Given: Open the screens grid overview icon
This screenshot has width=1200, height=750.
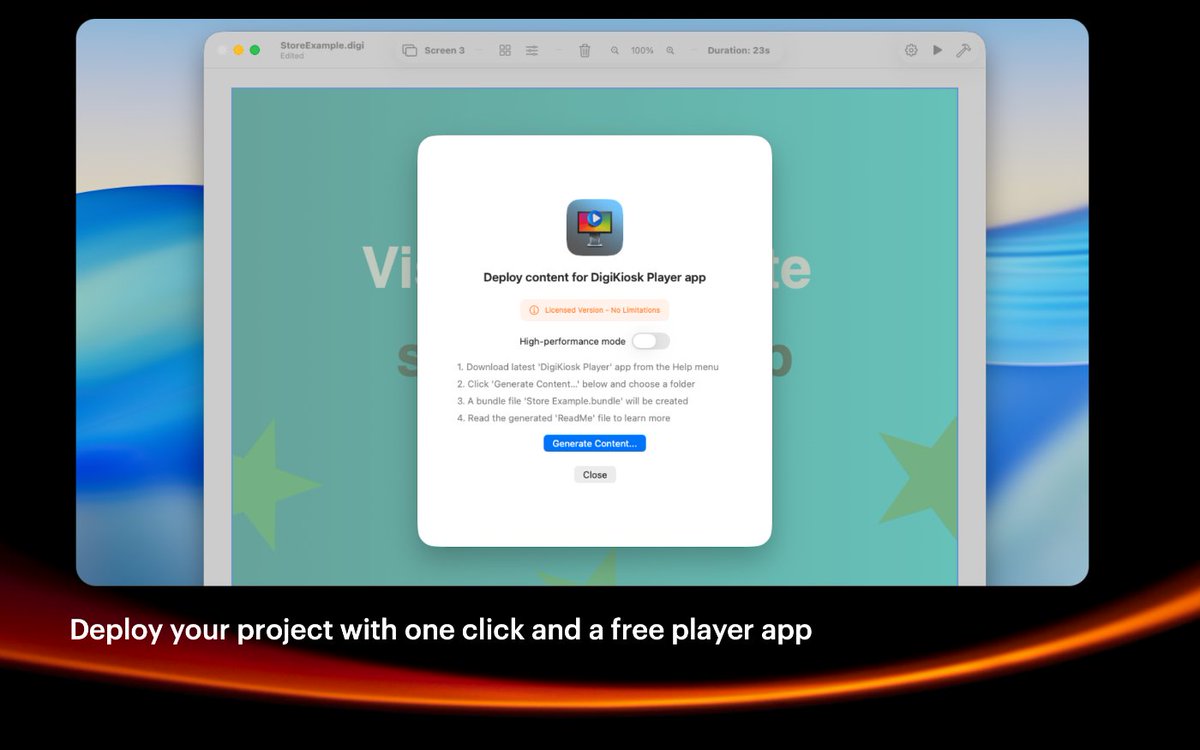Looking at the screenshot, I should (x=505, y=49).
